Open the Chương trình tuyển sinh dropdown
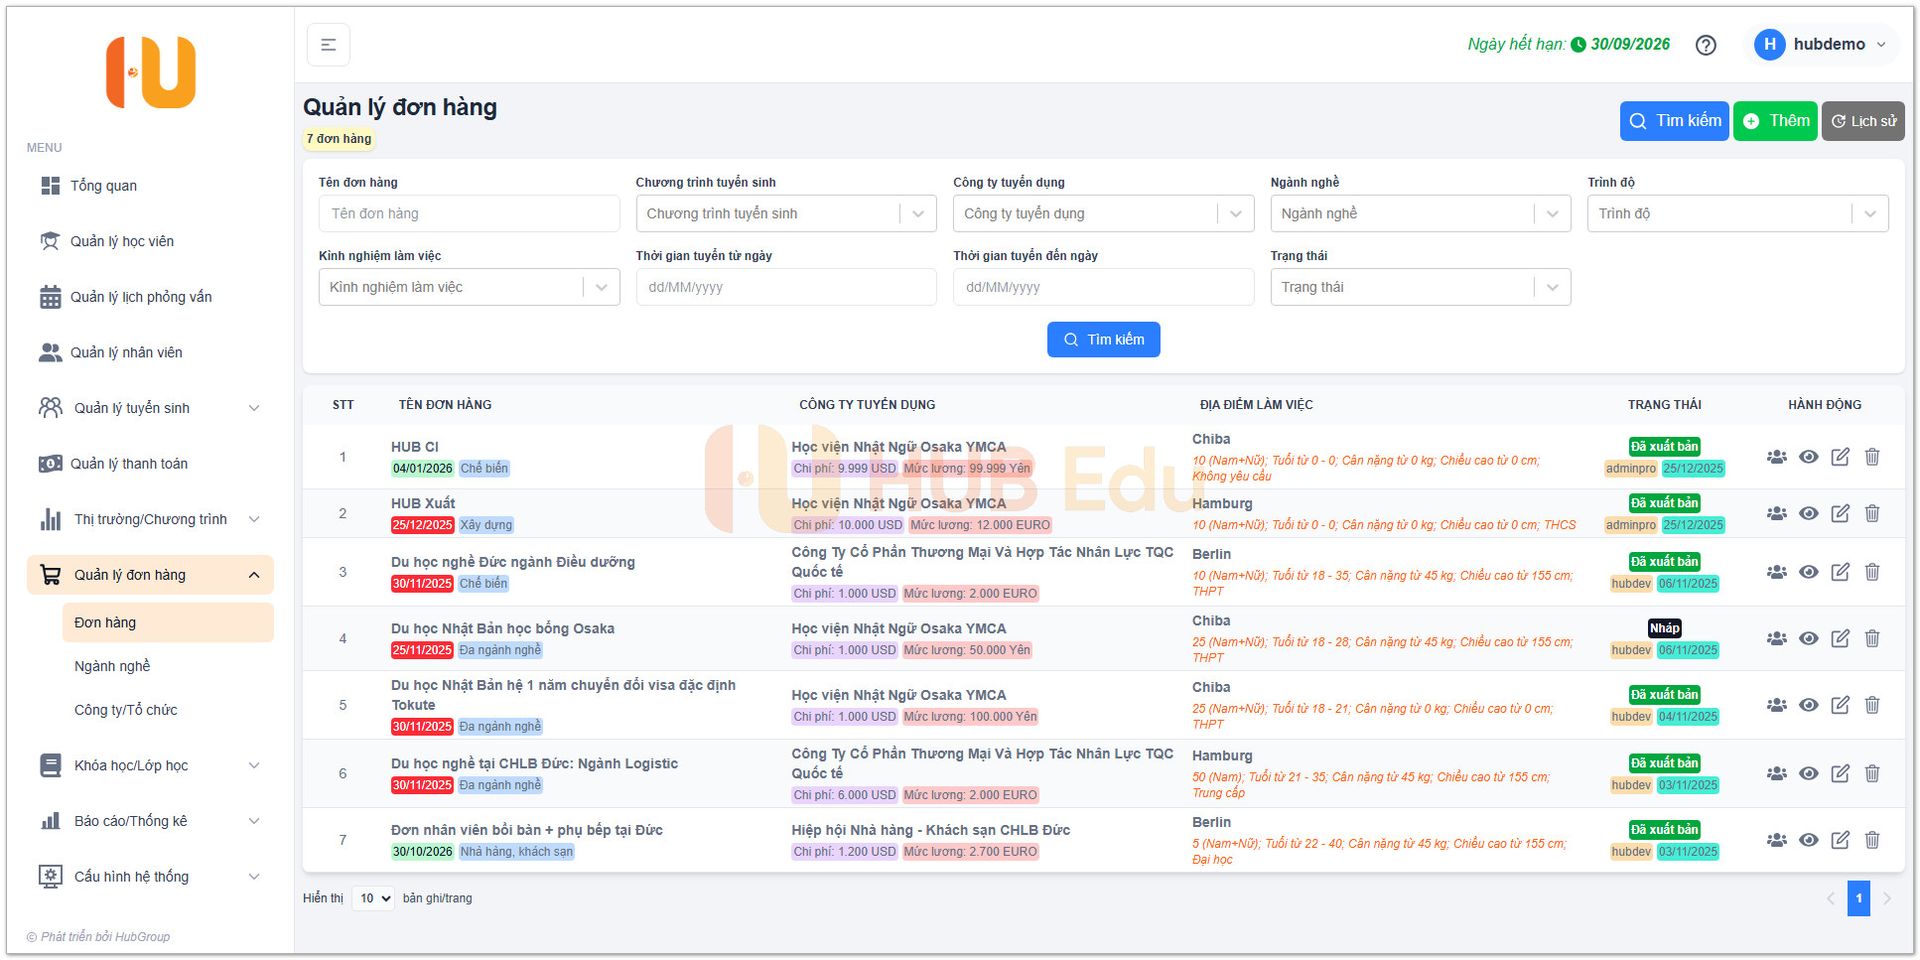1920x960 pixels. (785, 214)
